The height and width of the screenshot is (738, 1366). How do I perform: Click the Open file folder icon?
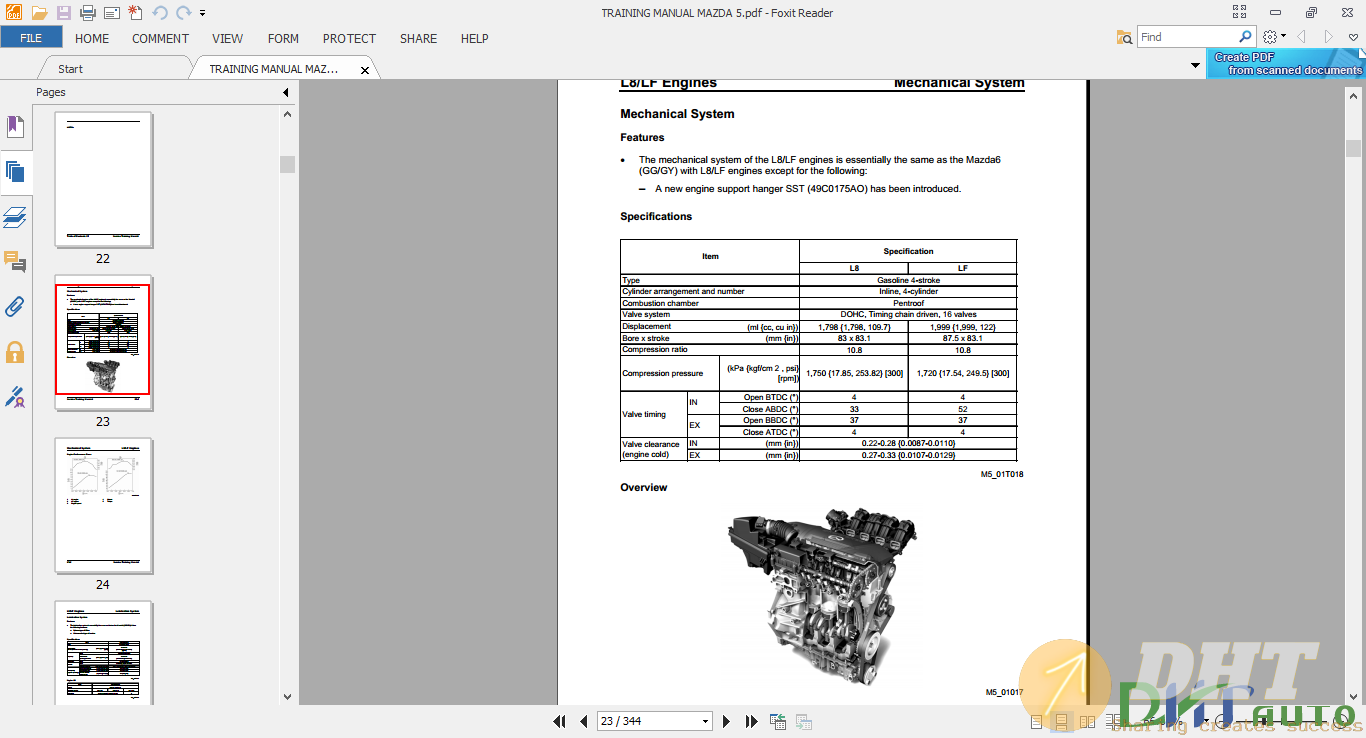[39, 13]
